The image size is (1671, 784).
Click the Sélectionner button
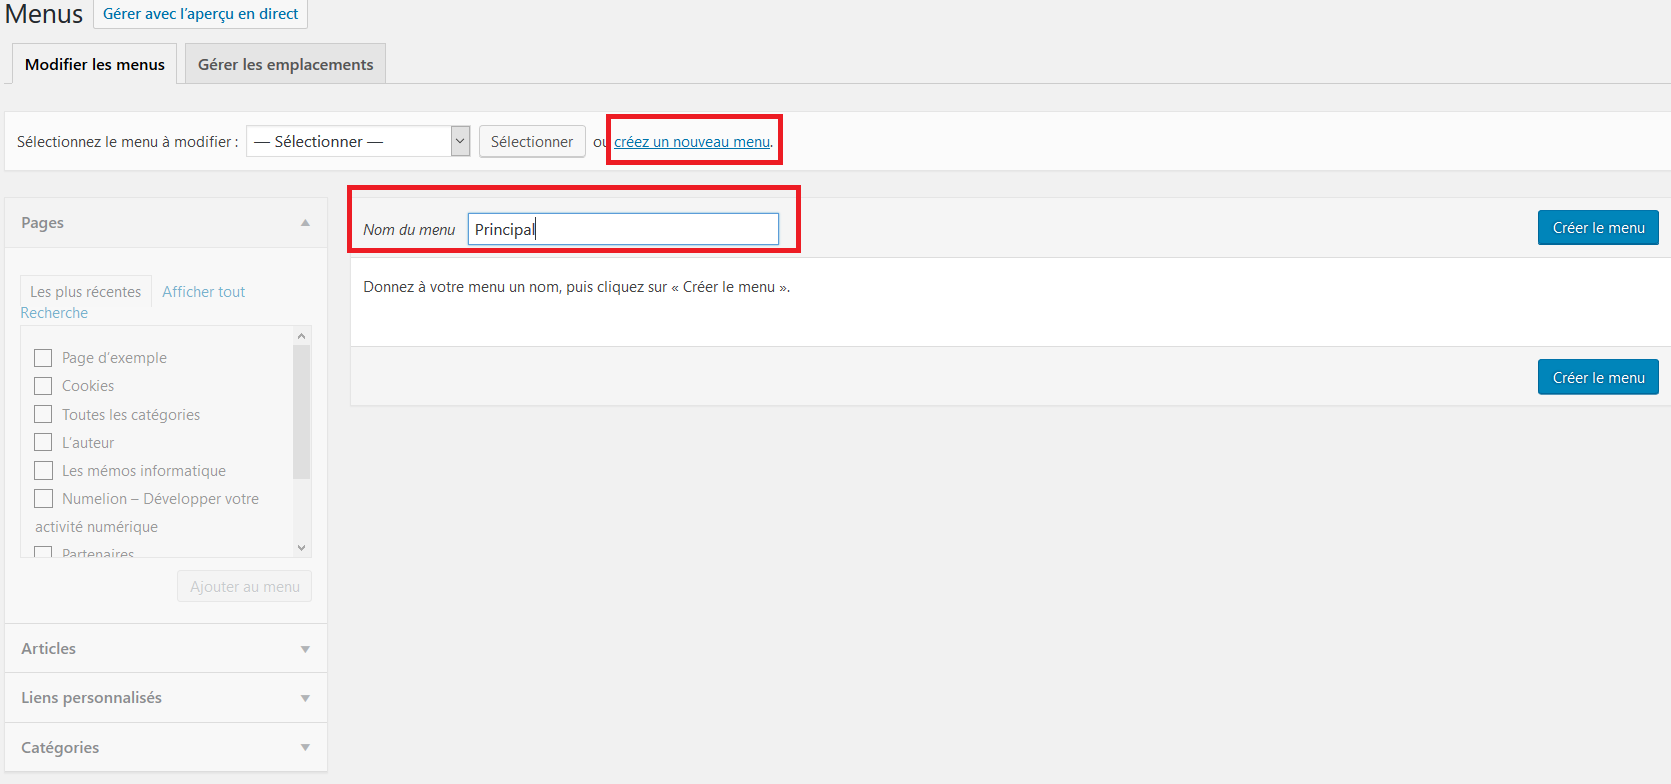532,141
